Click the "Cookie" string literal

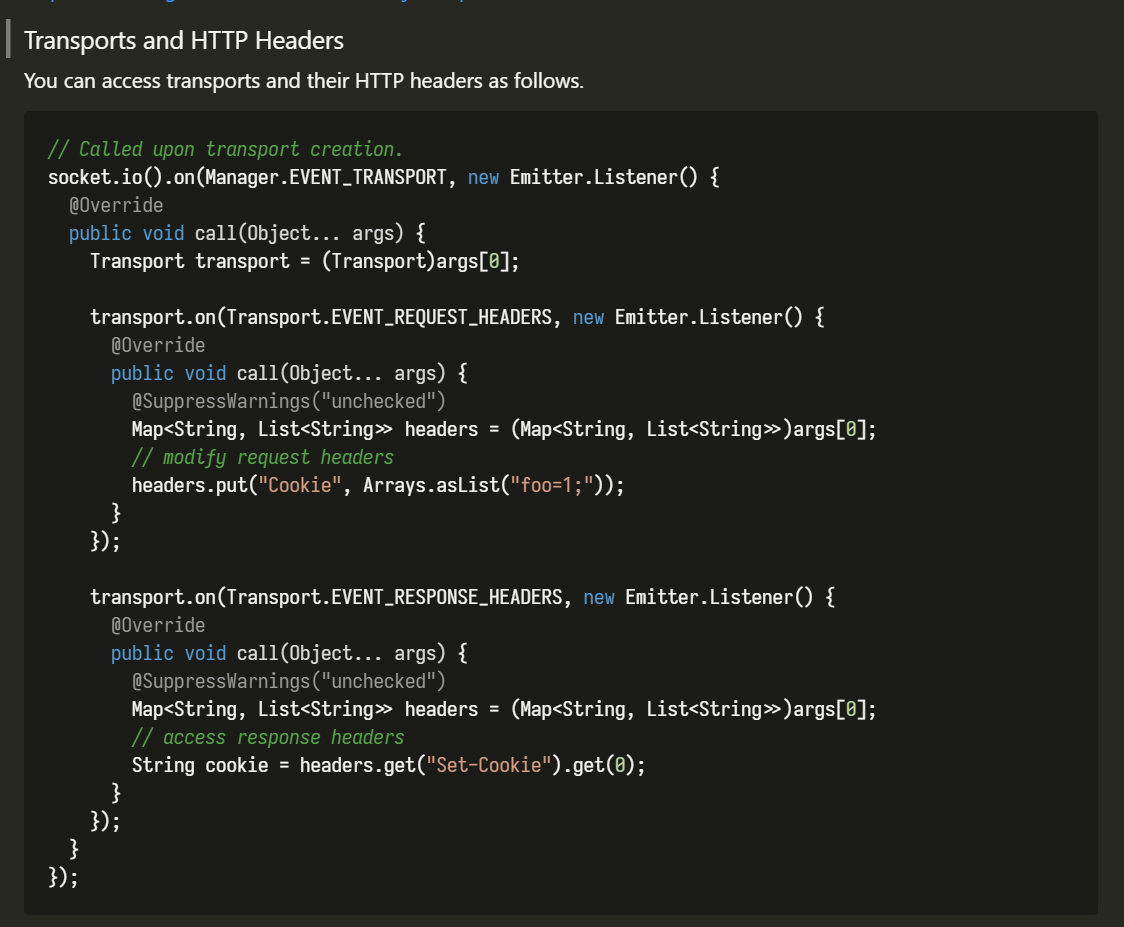[300, 485]
